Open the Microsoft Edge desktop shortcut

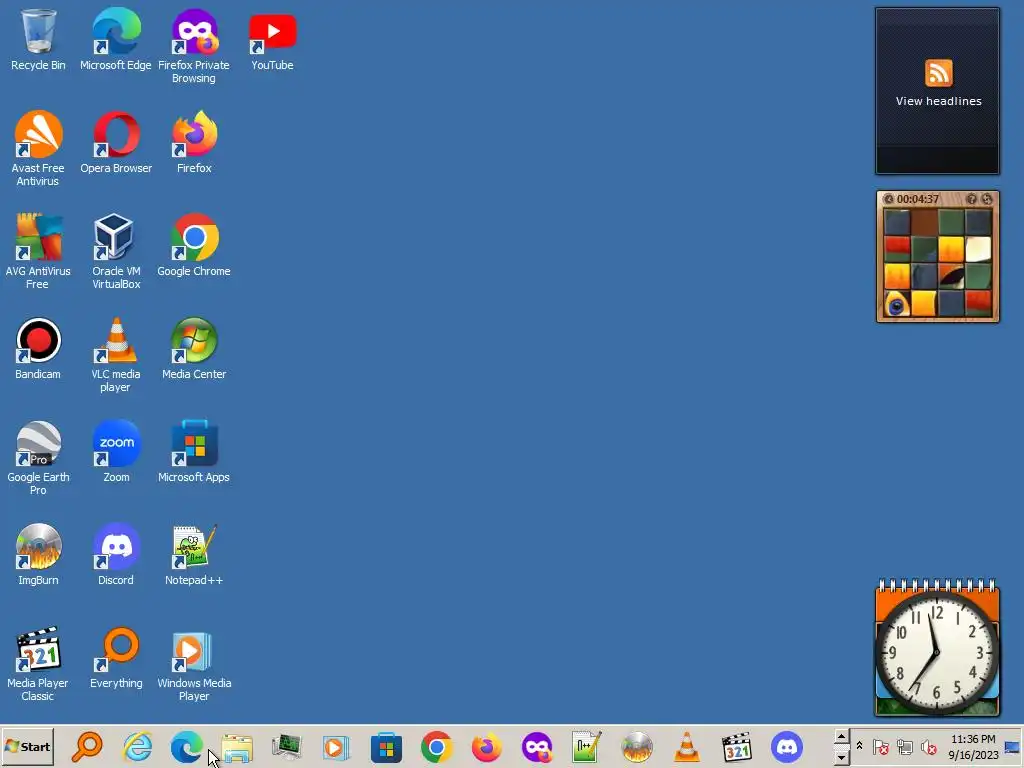click(116, 39)
